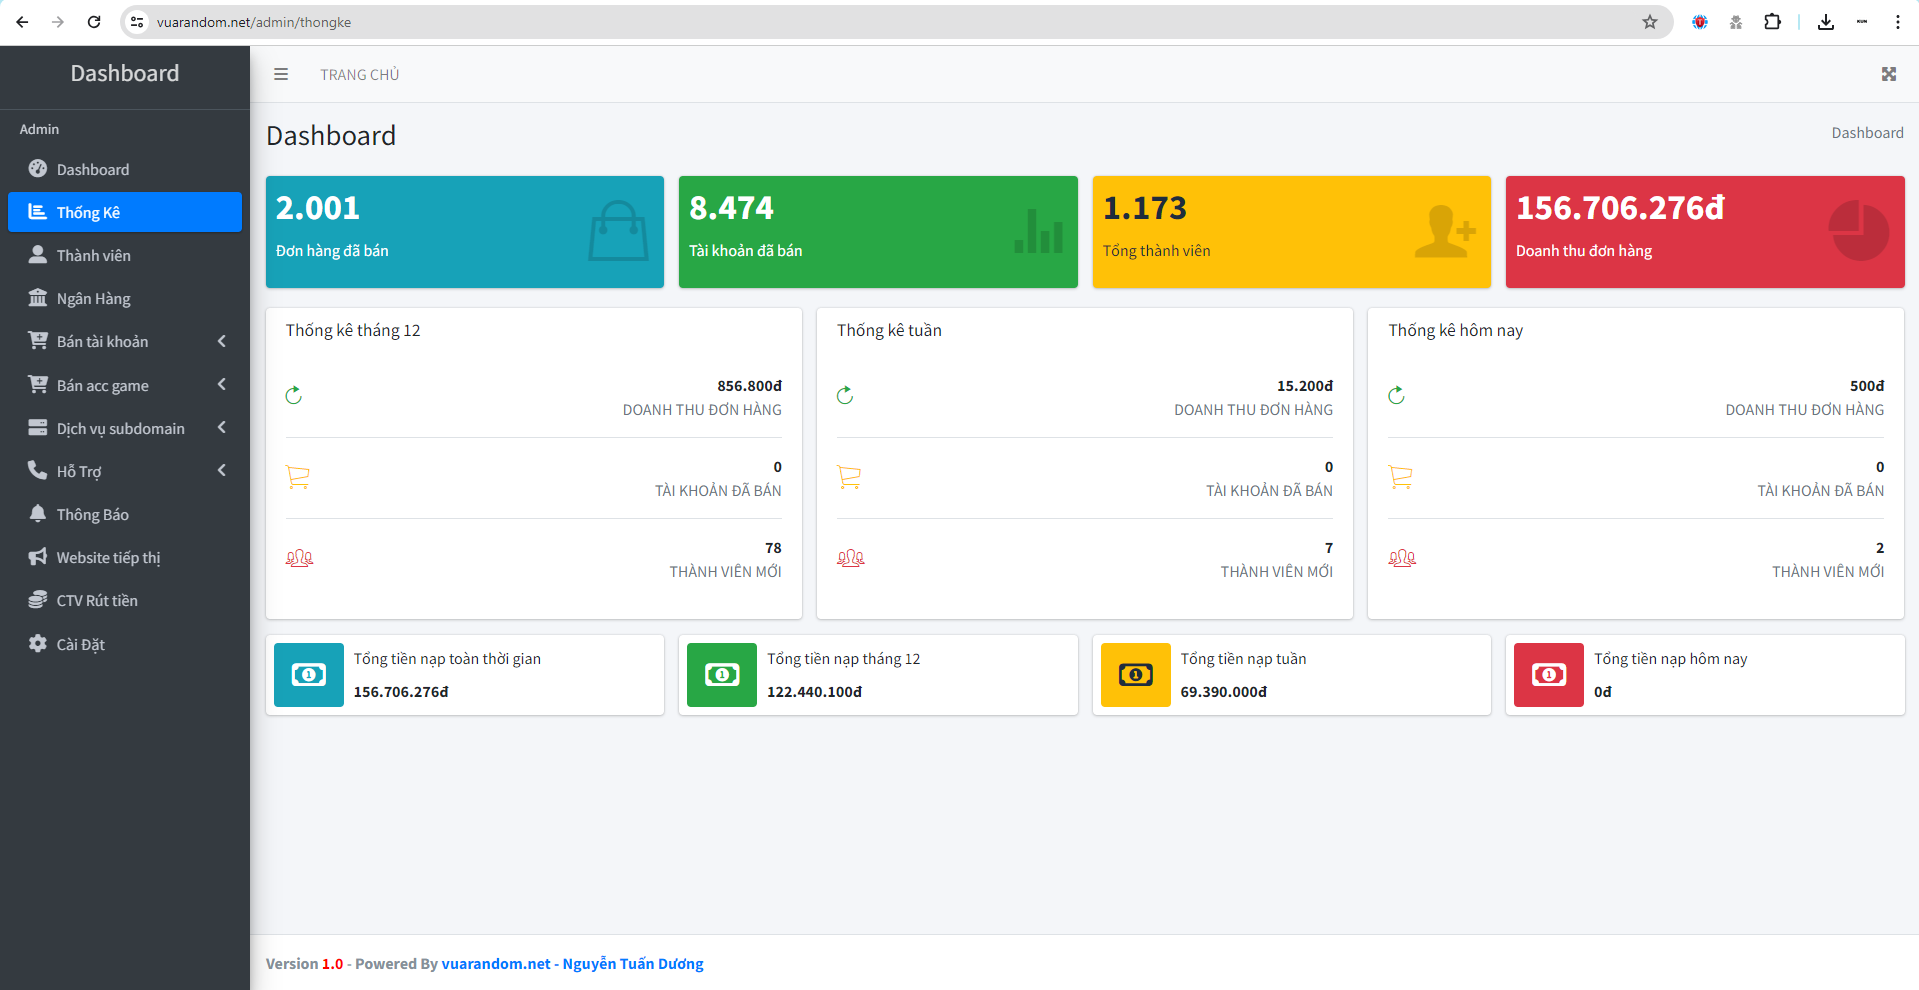Click the fullscreen expand icon
1919x990 pixels.
click(x=1888, y=74)
